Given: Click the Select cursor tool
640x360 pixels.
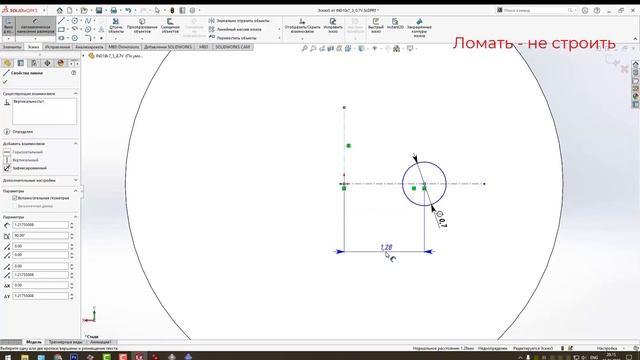Looking at the screenshot, I should (157, 10).
